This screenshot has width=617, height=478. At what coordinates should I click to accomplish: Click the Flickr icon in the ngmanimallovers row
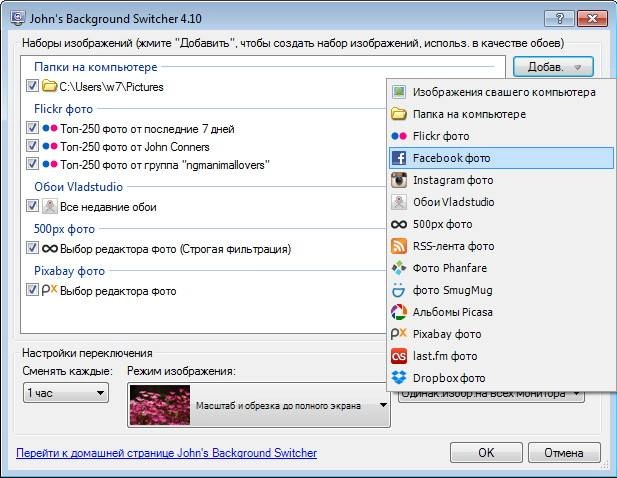(x=50, y=164)
